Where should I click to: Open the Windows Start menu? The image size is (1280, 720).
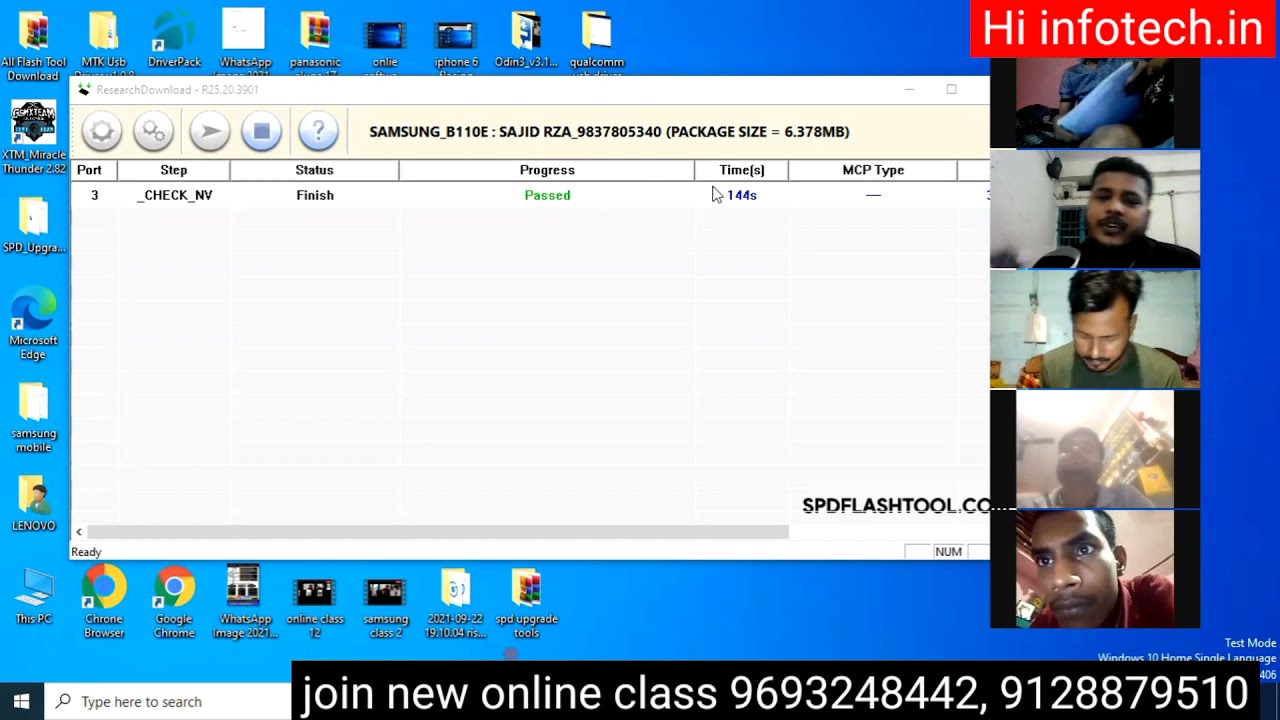point(22,701)
